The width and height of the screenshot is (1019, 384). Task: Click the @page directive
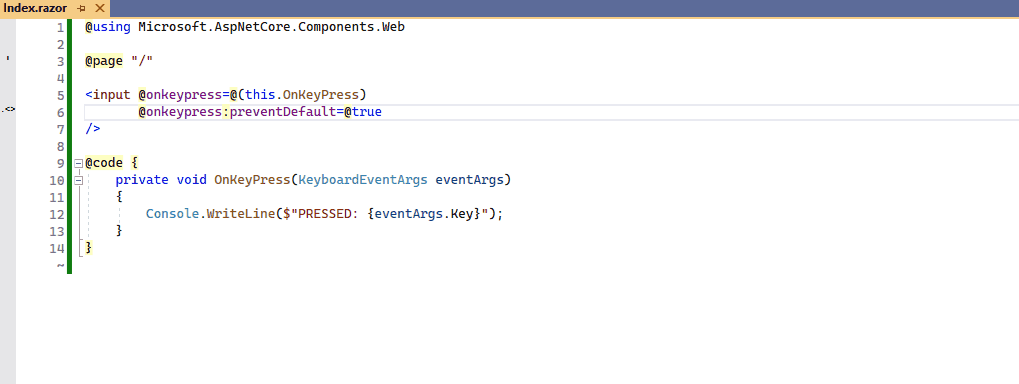click(104, 61)
